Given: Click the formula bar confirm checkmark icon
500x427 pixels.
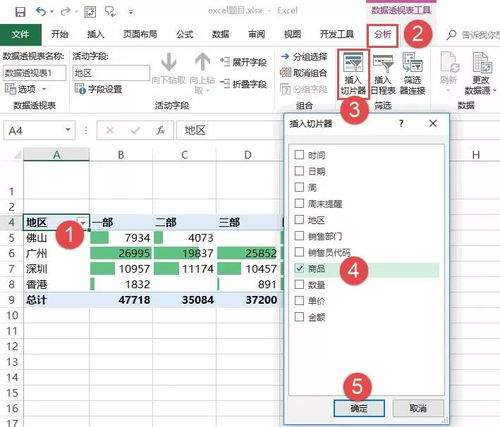Looking at the screenshot, I should pos(135,130).
